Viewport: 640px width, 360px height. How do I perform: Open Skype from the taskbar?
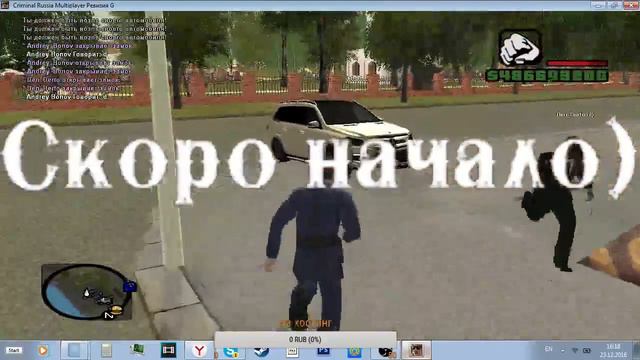tap(231, 352)
